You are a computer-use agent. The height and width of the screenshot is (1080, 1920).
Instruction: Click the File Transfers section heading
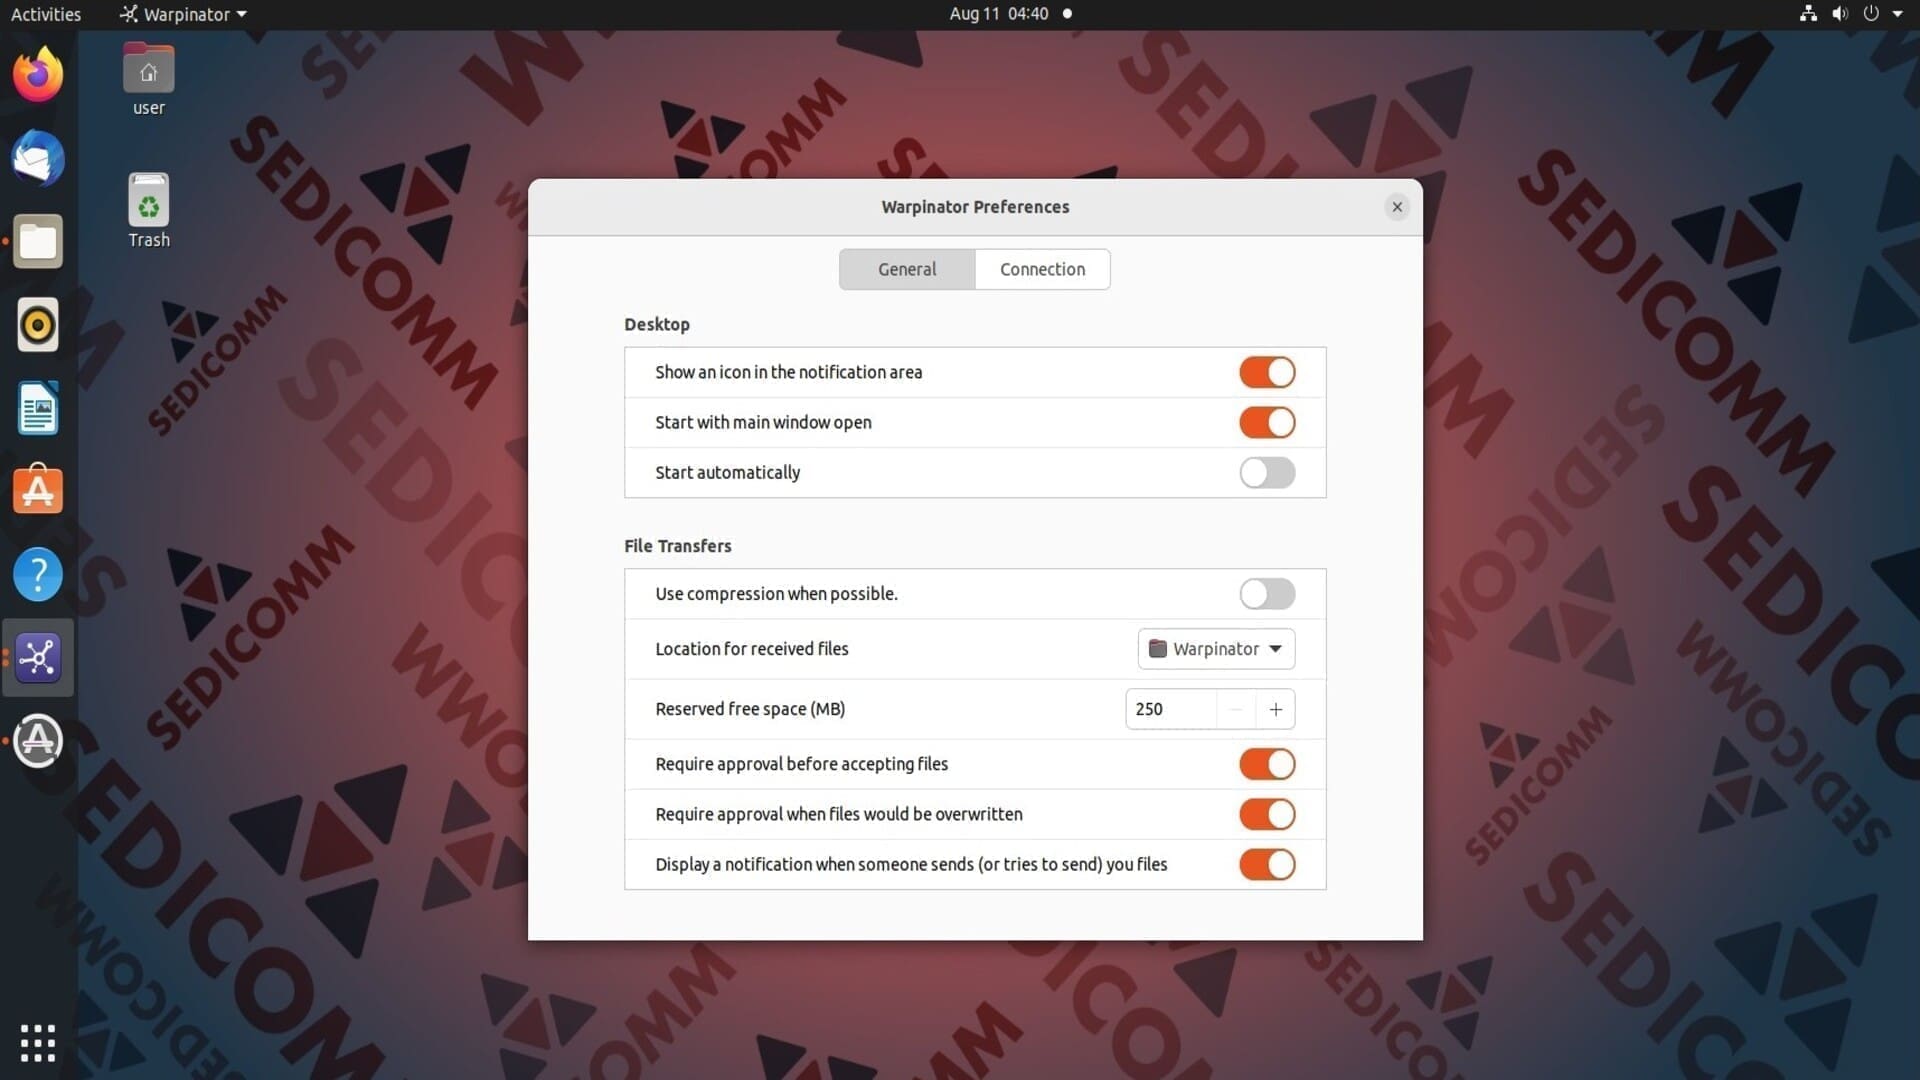click(x=678, y=546)
